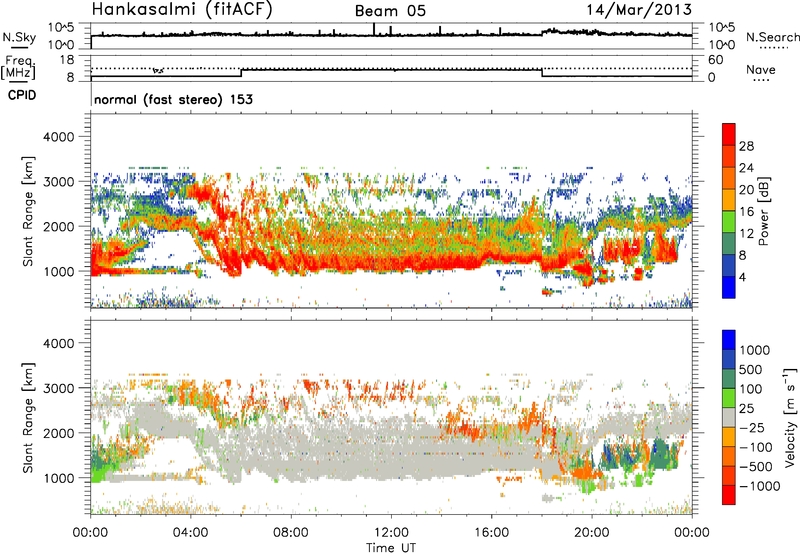Click the N.Sky legend label

tap(19, 37)
